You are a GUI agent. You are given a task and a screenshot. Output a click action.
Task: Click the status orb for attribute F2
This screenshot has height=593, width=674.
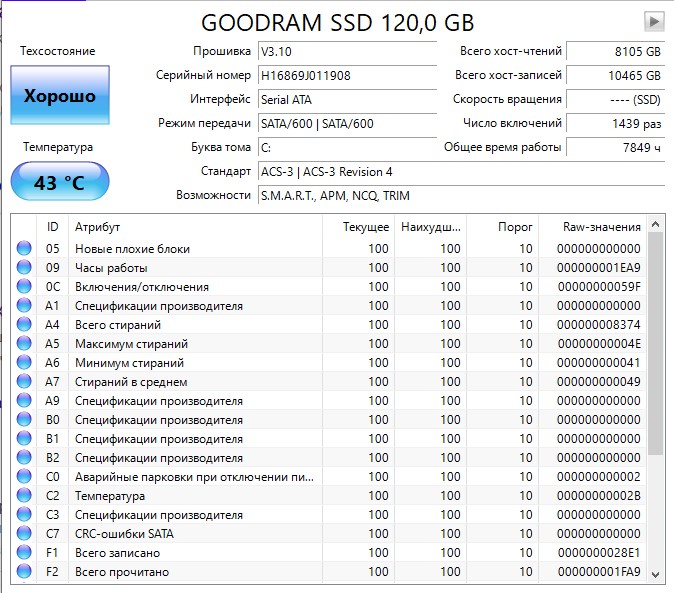tap(24, 571)
